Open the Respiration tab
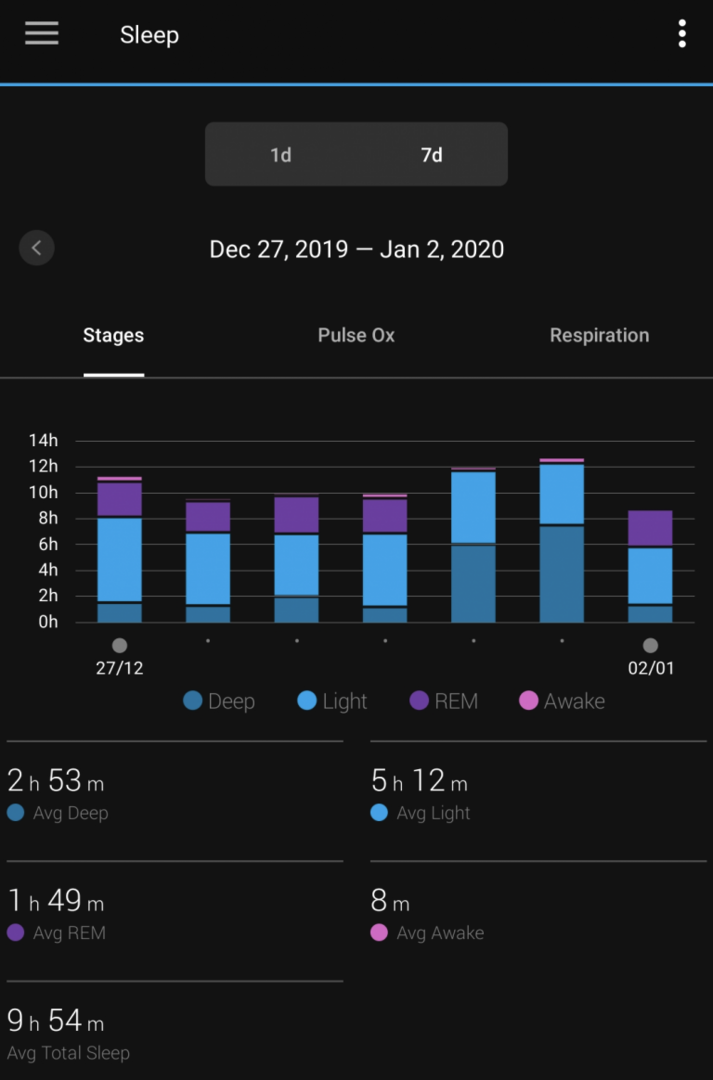The width and height of the screenshot is (713, 1080). point(599,335)
